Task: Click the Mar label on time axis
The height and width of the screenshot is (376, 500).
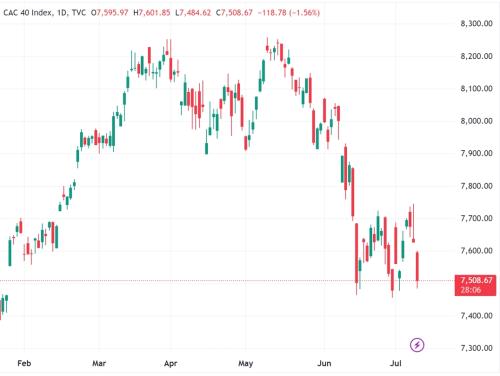Action: pyautogui.click(x=99, y=363)
